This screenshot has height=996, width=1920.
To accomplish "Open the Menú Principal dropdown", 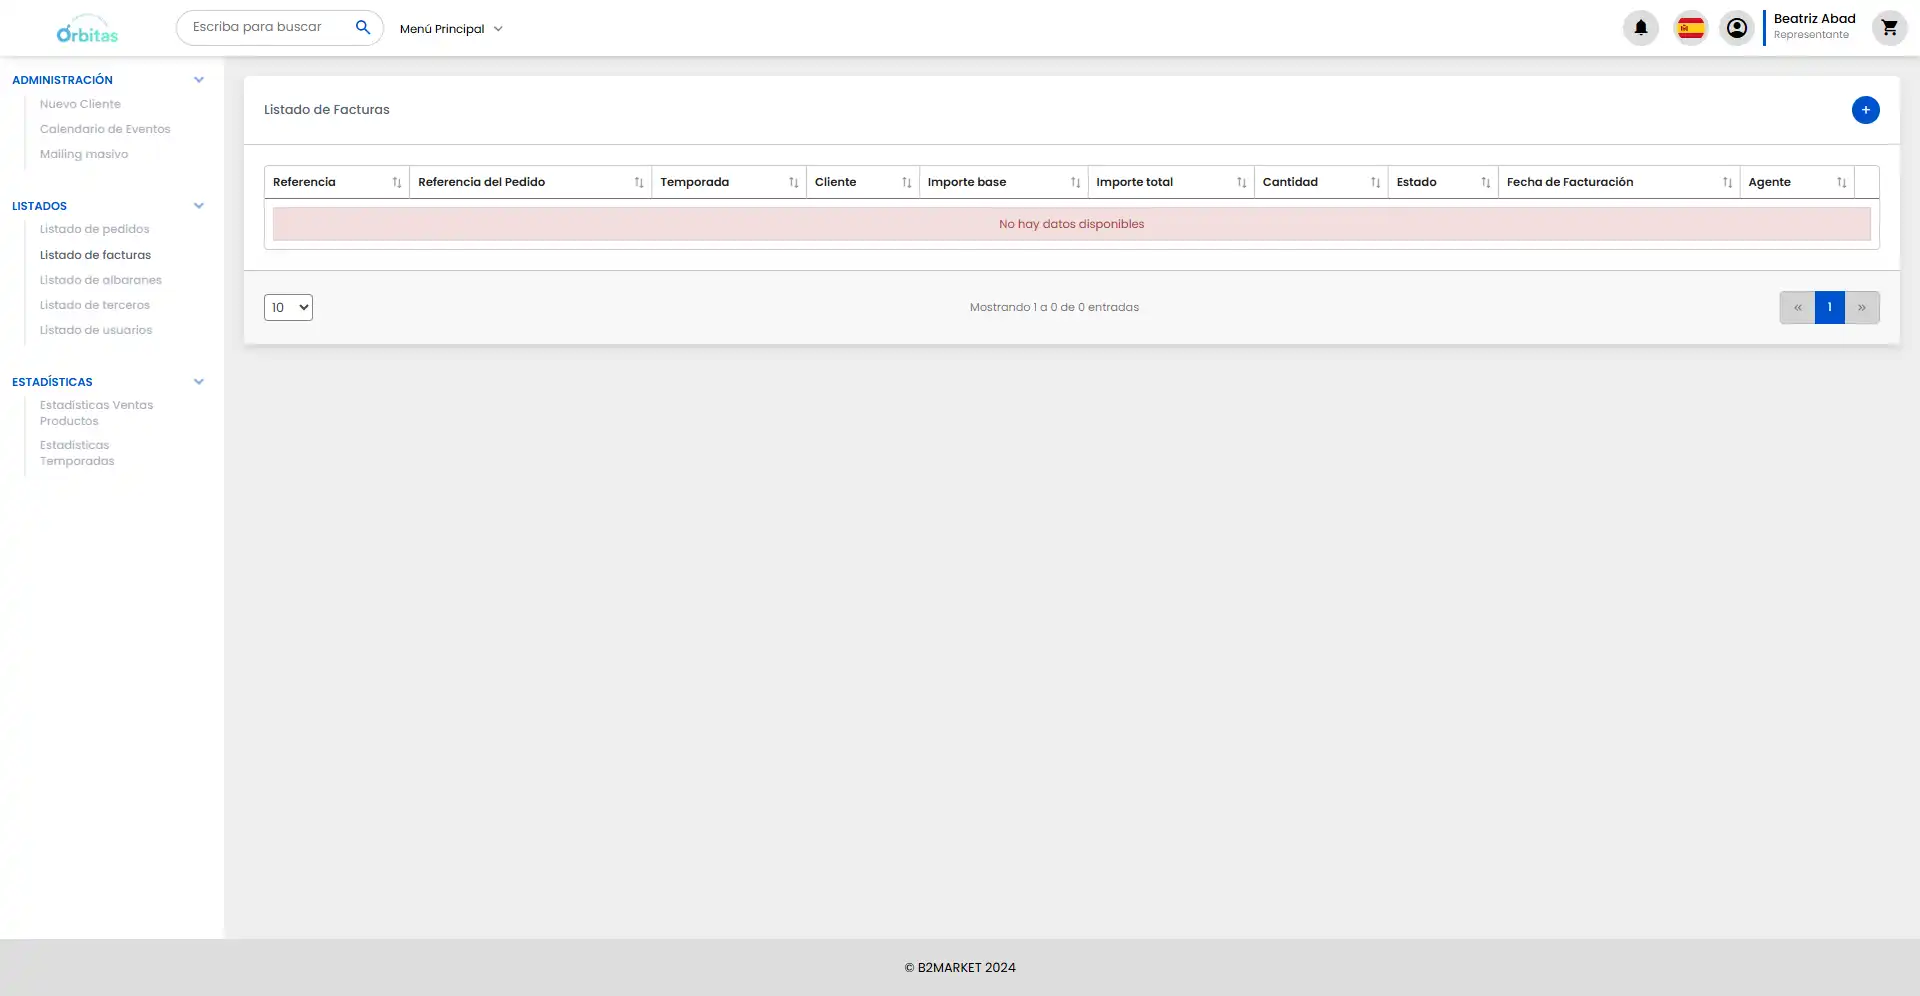I will (x=450, y=29).
